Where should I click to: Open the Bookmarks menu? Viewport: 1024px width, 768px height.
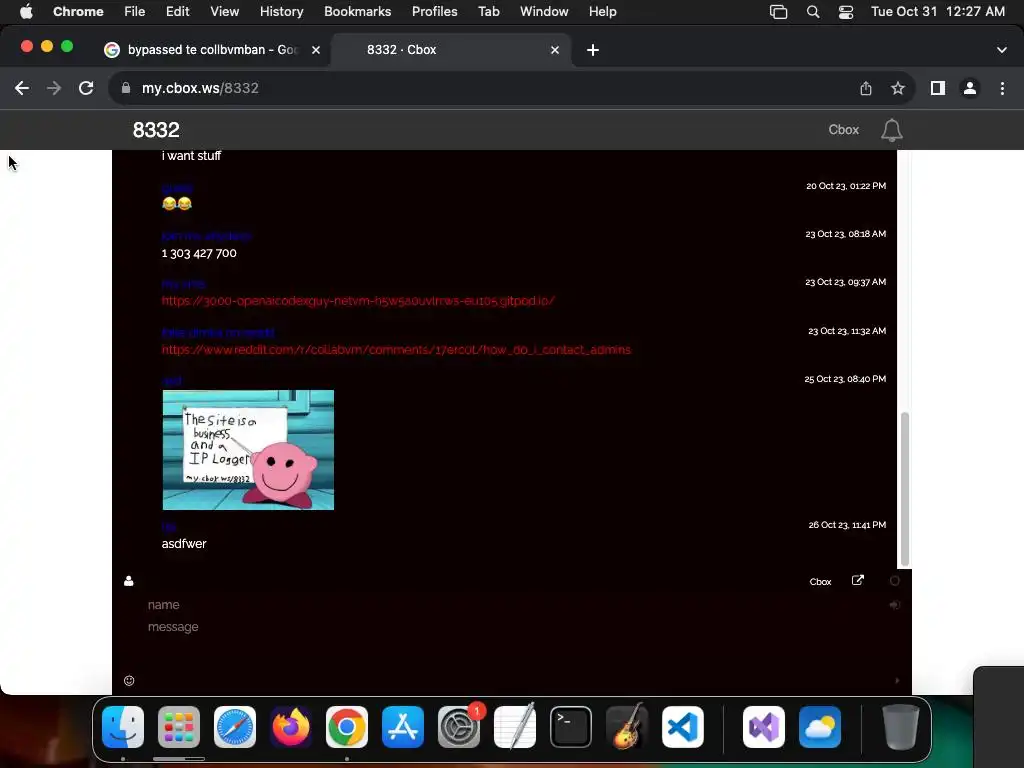tap(357, 12)
